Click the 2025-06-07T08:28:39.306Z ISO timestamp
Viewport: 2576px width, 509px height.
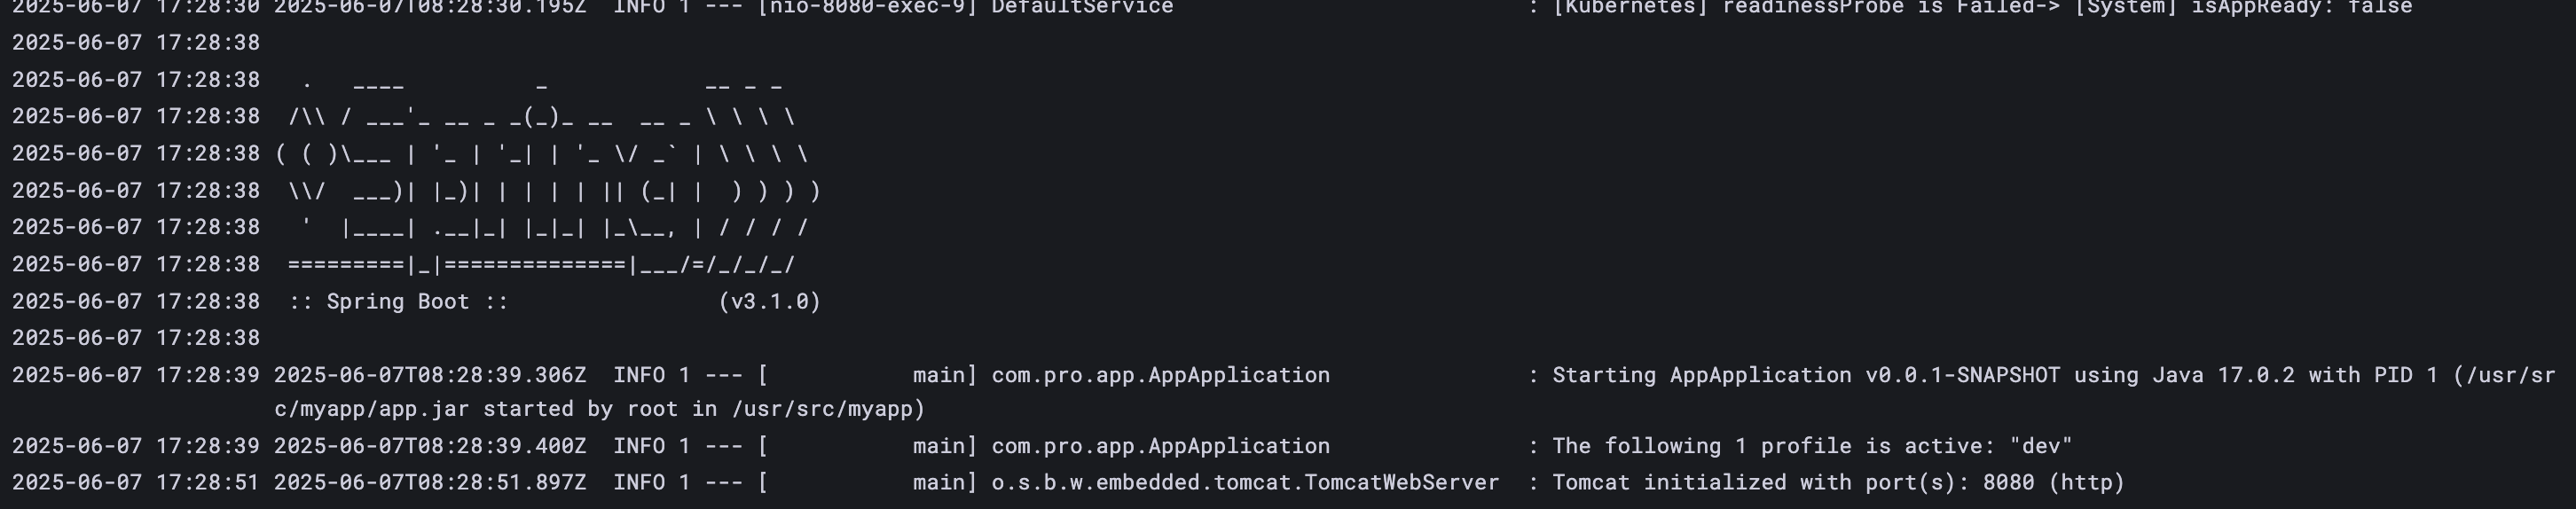tap(430, 376)
